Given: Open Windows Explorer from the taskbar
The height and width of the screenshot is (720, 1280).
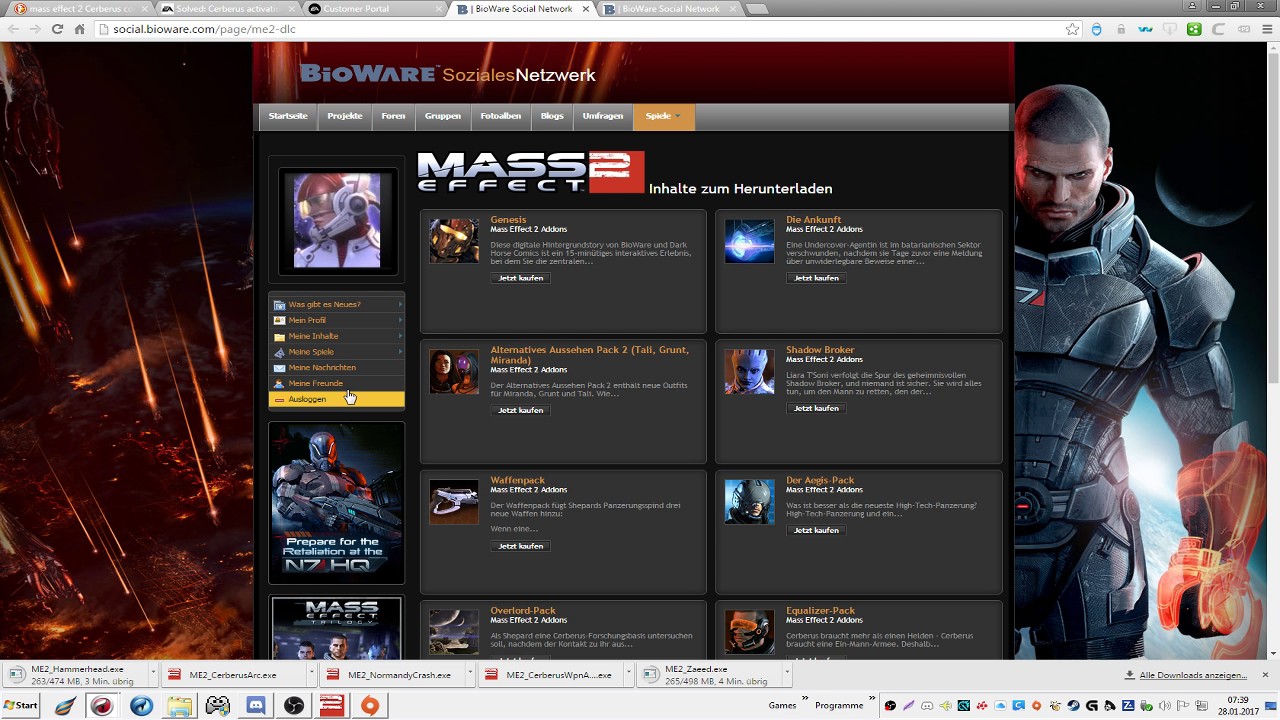Looking at the screenshot, I should pyautogui.click(x=179, y=705).
